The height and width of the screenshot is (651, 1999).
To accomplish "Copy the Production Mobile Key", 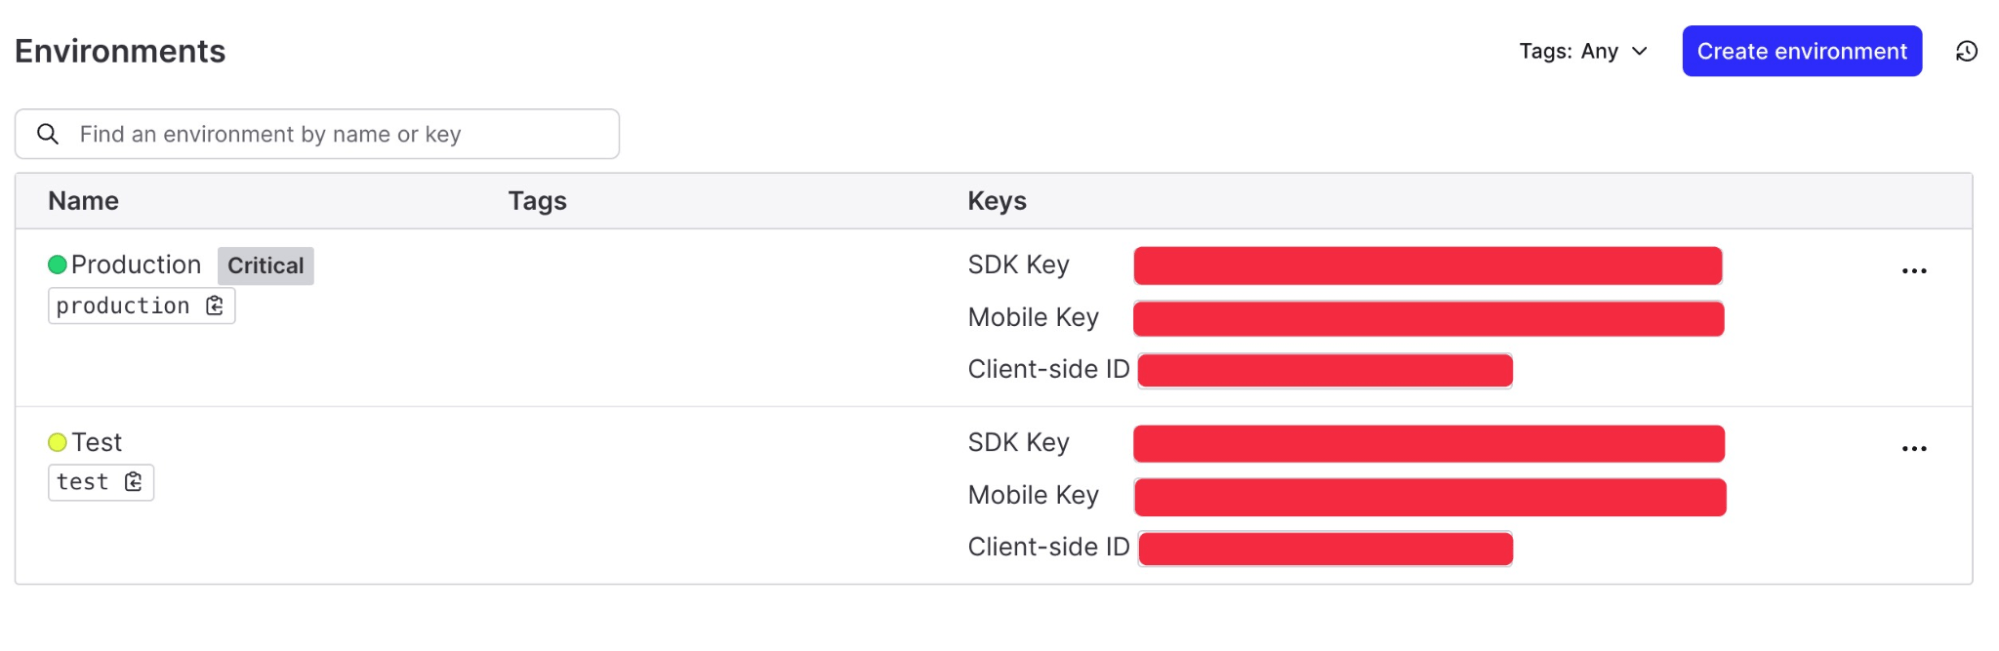I will [1428, 319].
